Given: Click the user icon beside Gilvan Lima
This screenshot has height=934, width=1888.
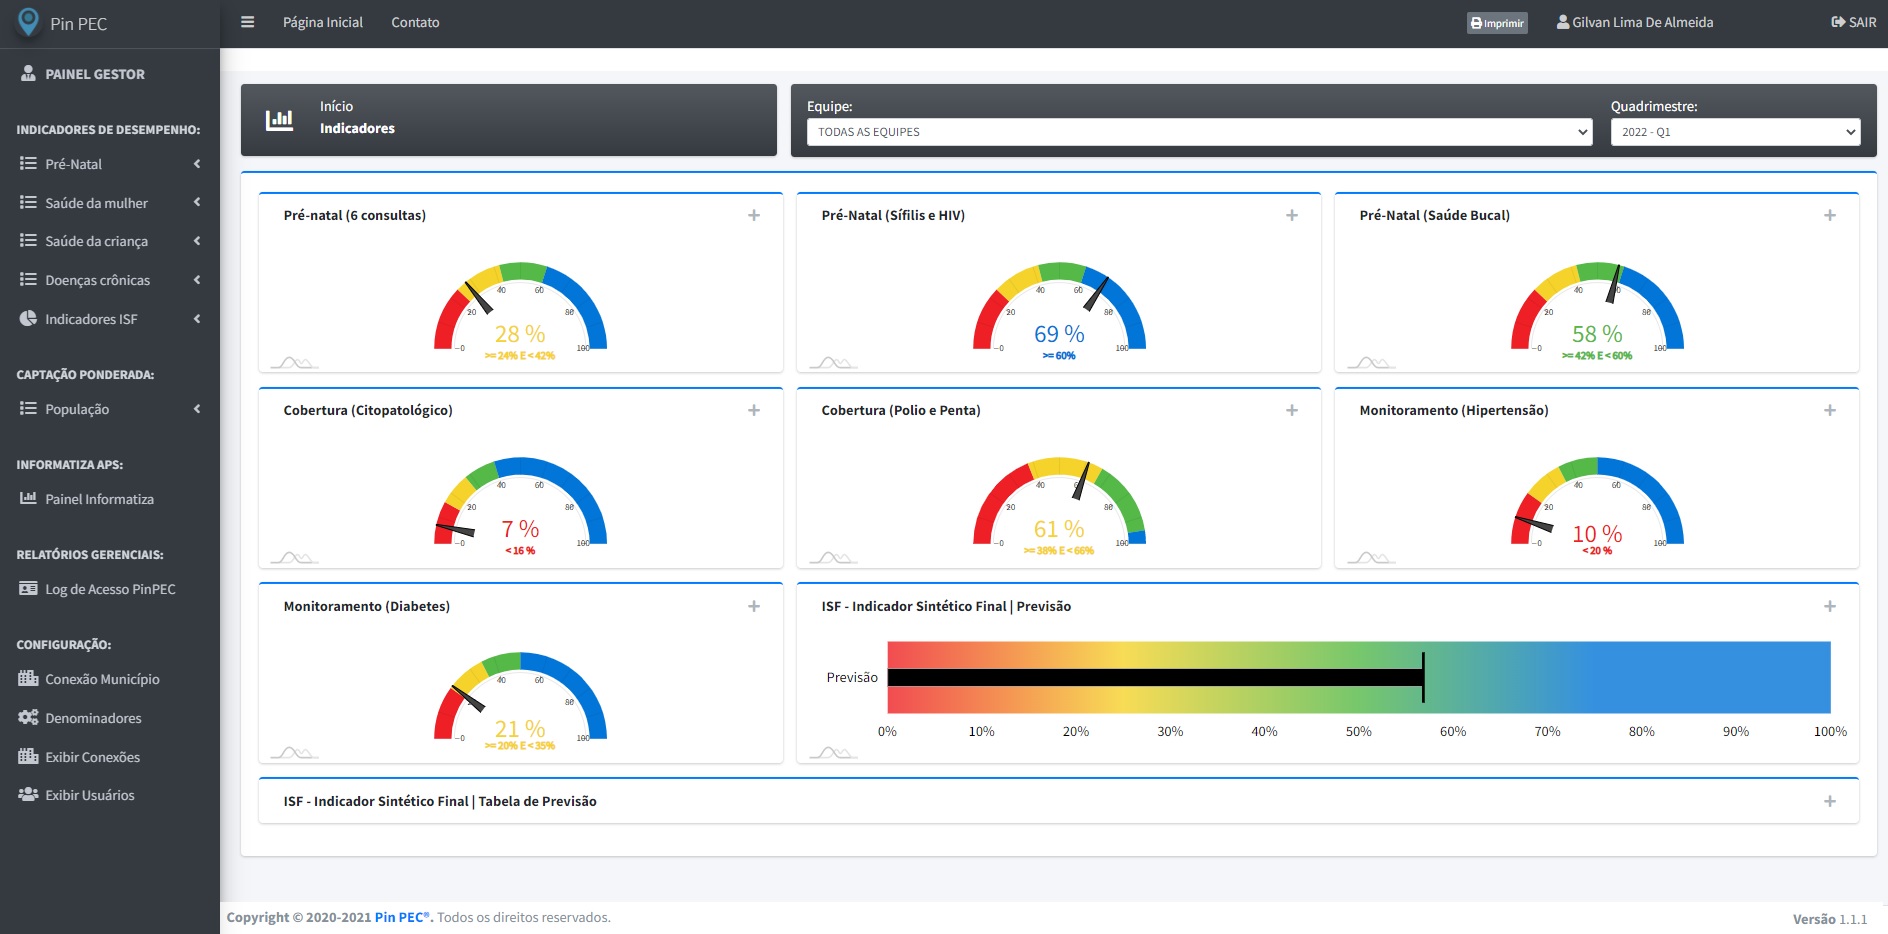Looking at the screenshot, I should pyautogui.click(x=1563, y=22).
